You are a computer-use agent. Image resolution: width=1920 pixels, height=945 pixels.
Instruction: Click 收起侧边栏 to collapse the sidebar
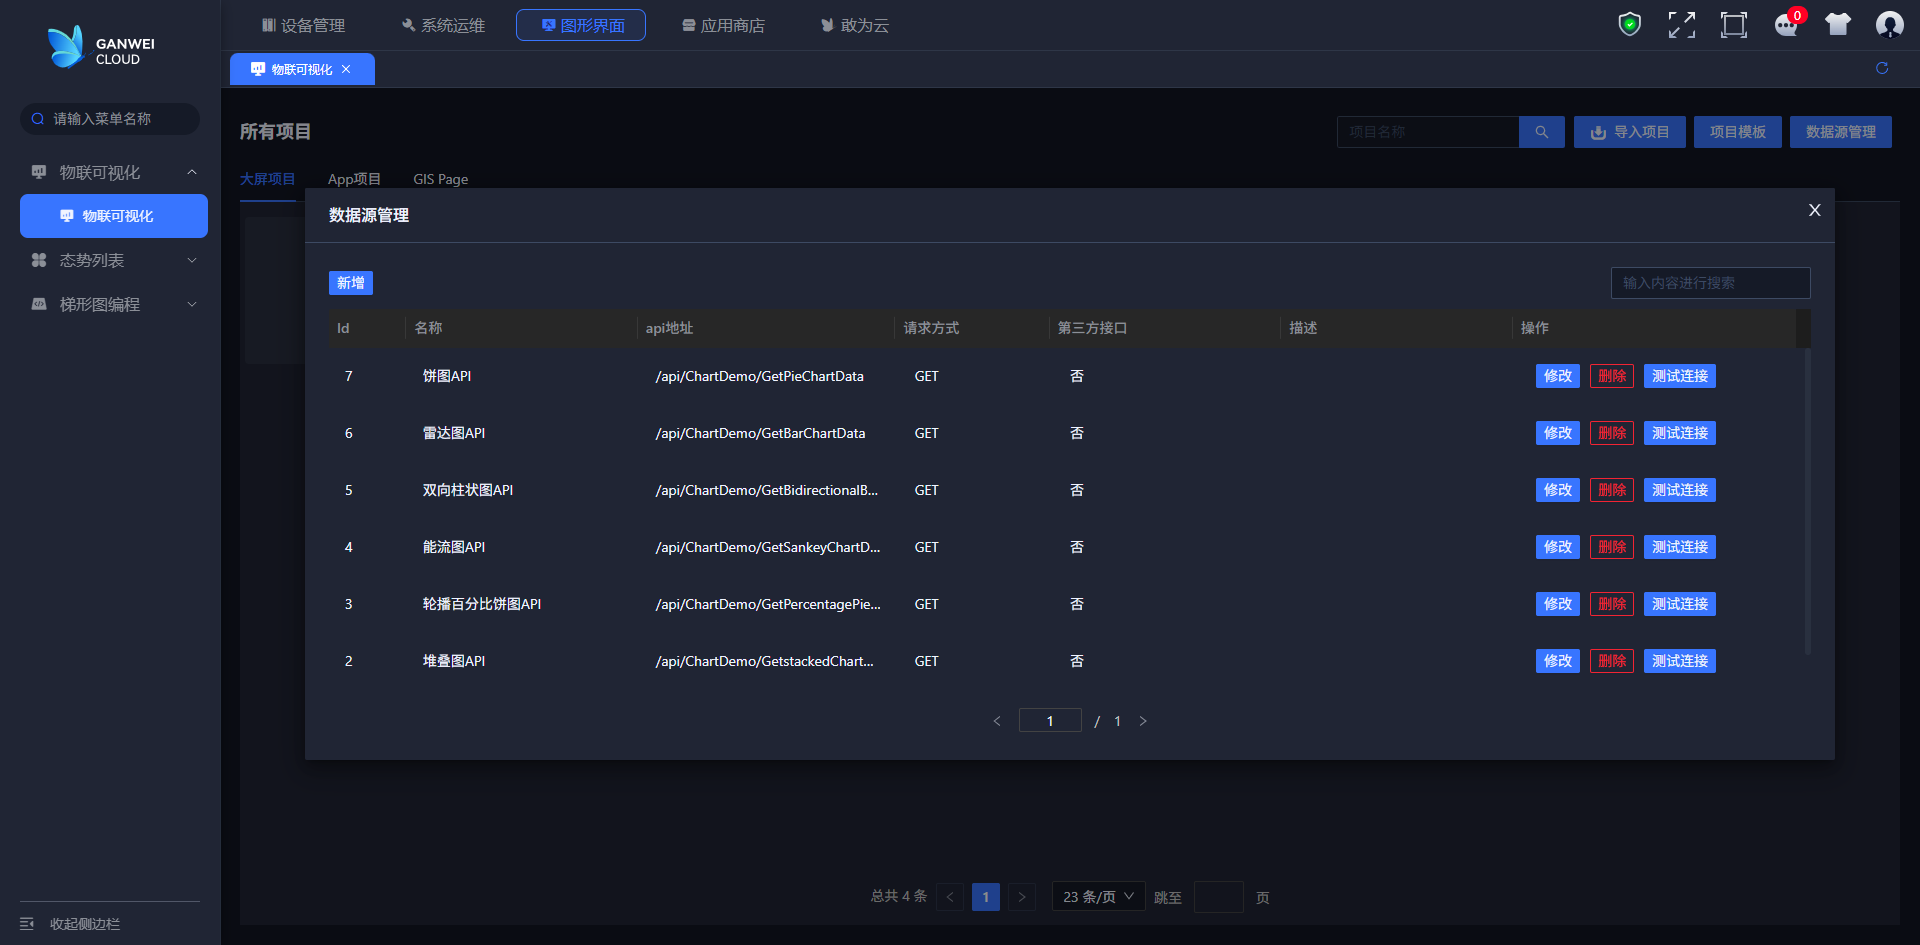(84, 924)
